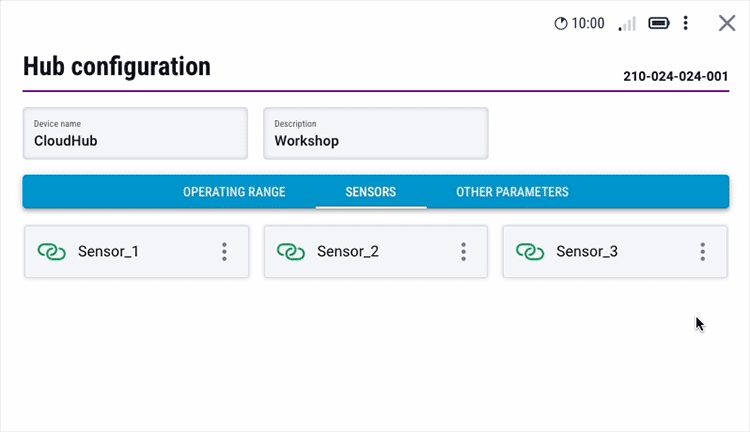Viewport: 750px width, 432px height.
Task: Open the top bar three-dot menu
Action: click(686, 23)
